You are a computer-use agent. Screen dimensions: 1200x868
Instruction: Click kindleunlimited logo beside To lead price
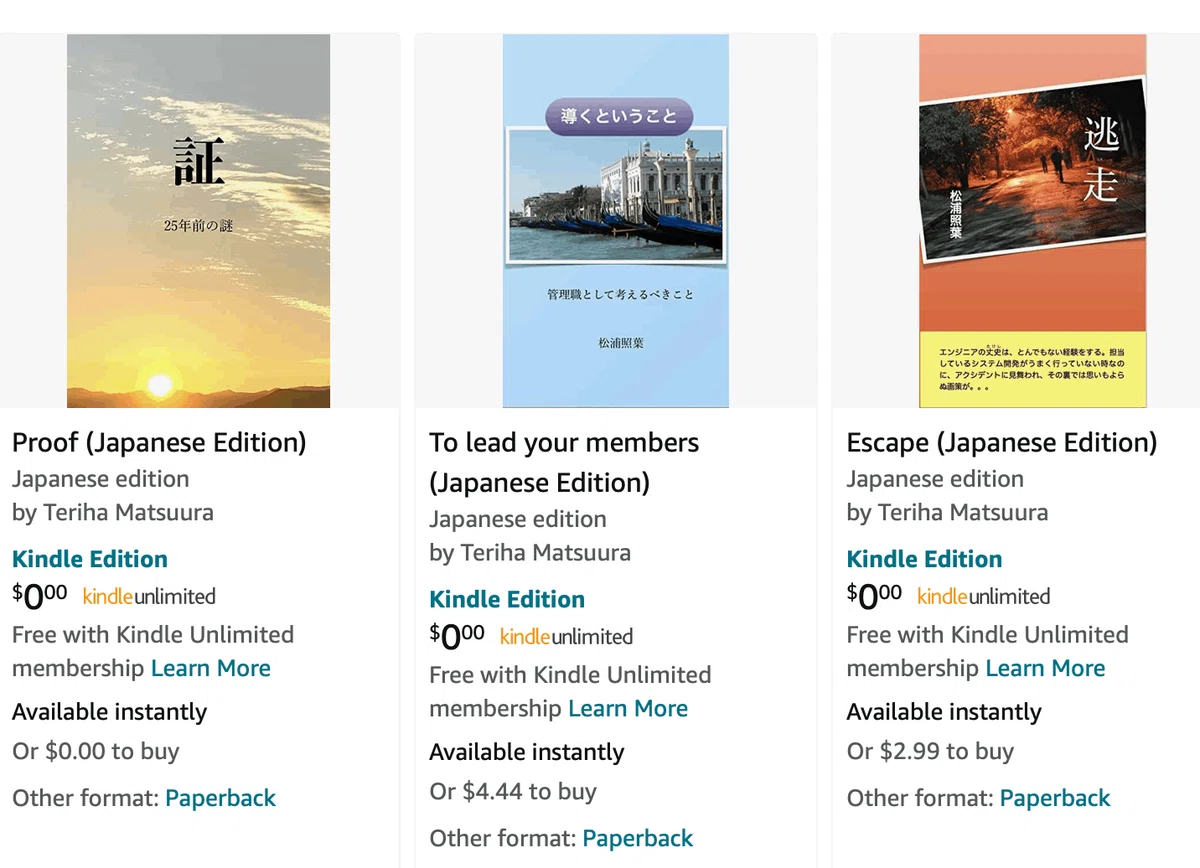566,637
